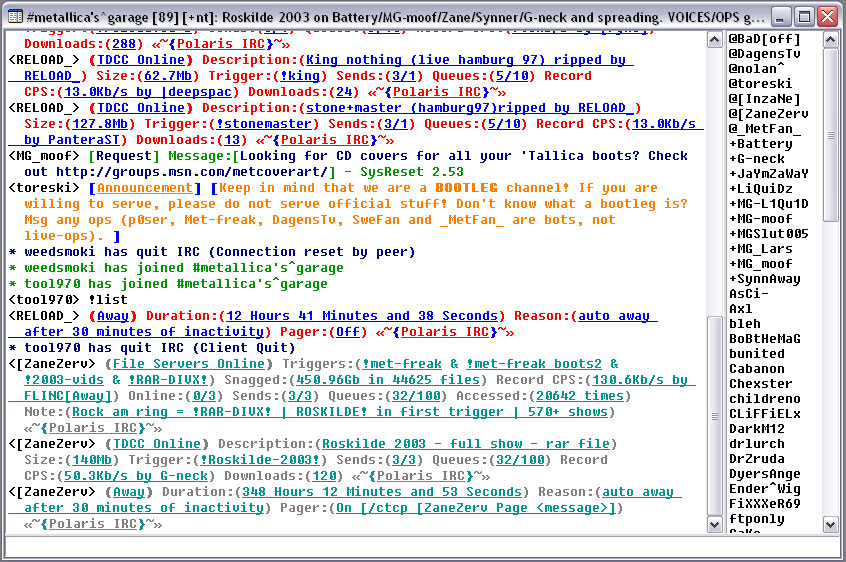Select Ender^Wig in the nick list
846x562 pixels.
click(765, 489)
